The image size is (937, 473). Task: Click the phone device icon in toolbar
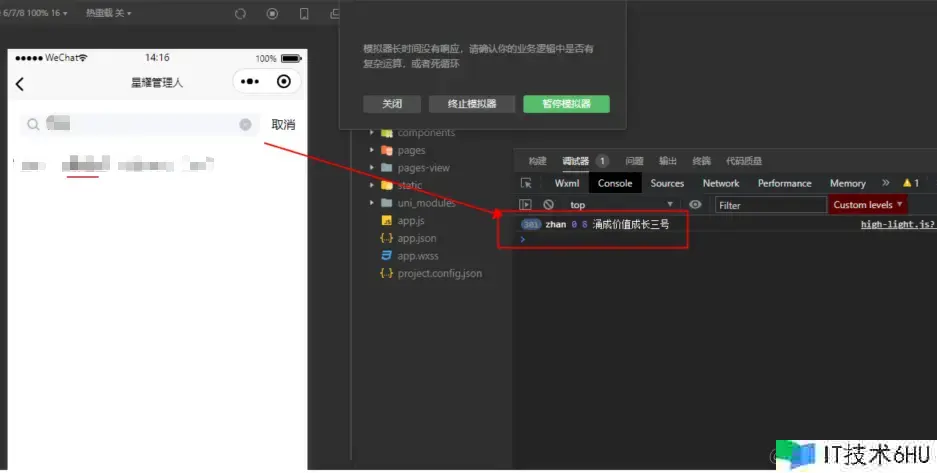(x=304, y=14)
